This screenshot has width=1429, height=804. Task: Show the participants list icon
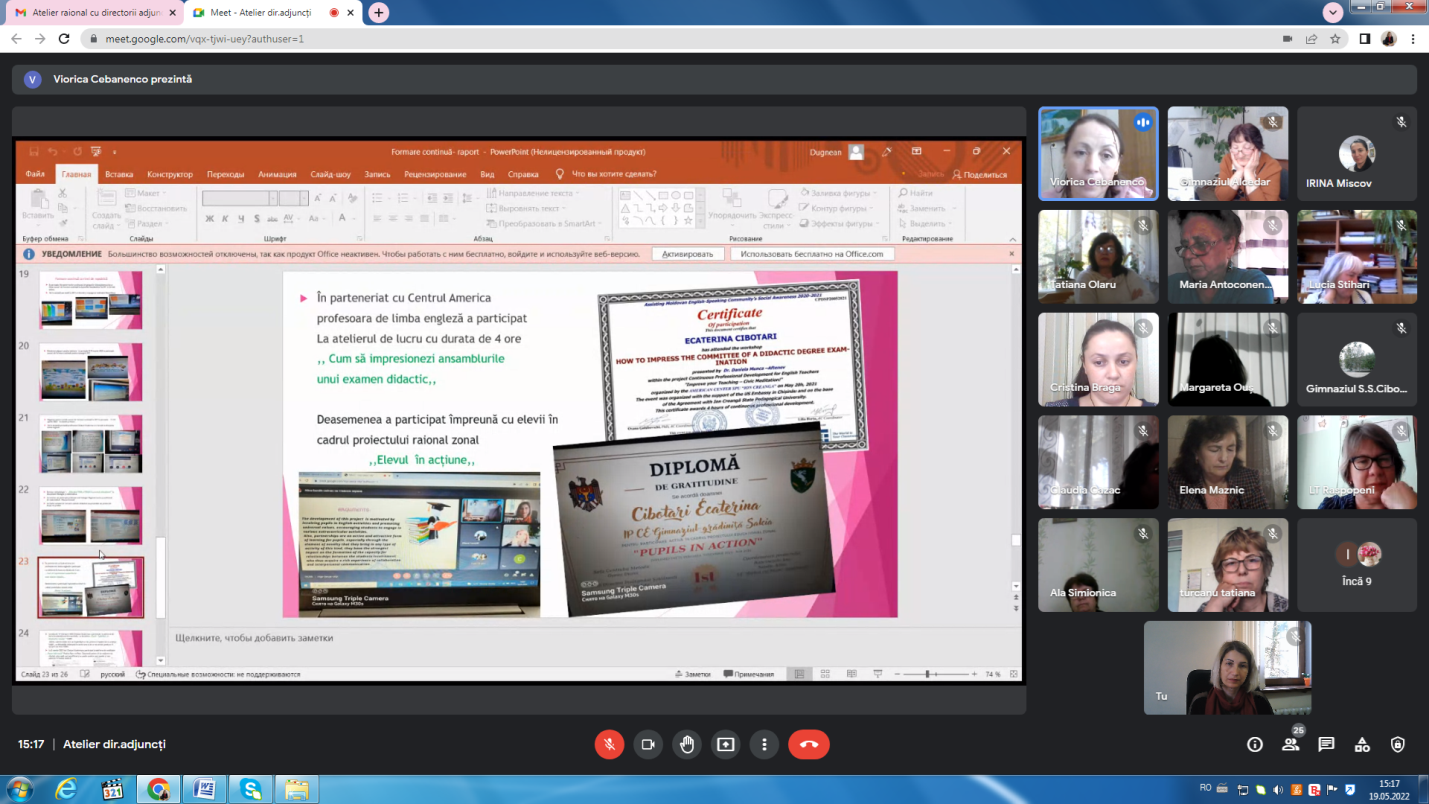pyautogui.click(x=1291, y=744)
